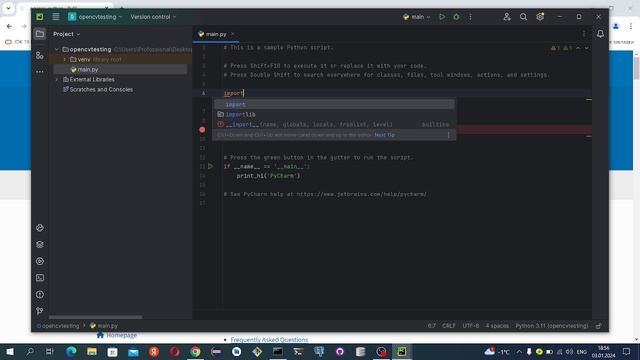
Task: Click the Next Tip link
Action: 384,135
